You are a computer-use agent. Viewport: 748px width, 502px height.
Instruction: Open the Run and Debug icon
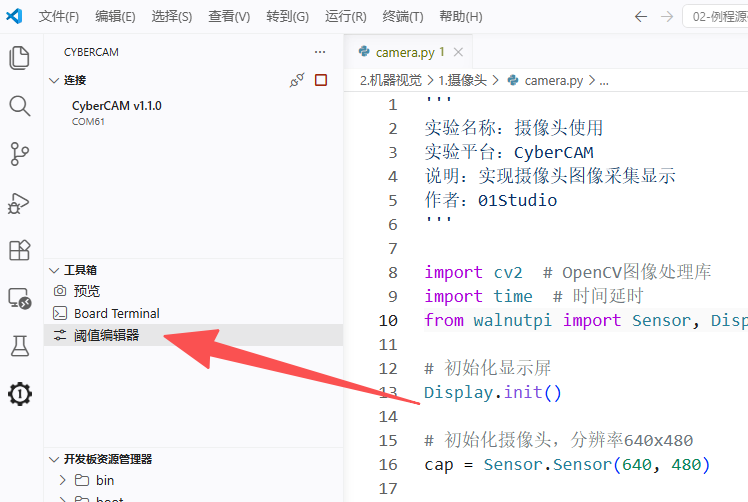click(19, 203)
